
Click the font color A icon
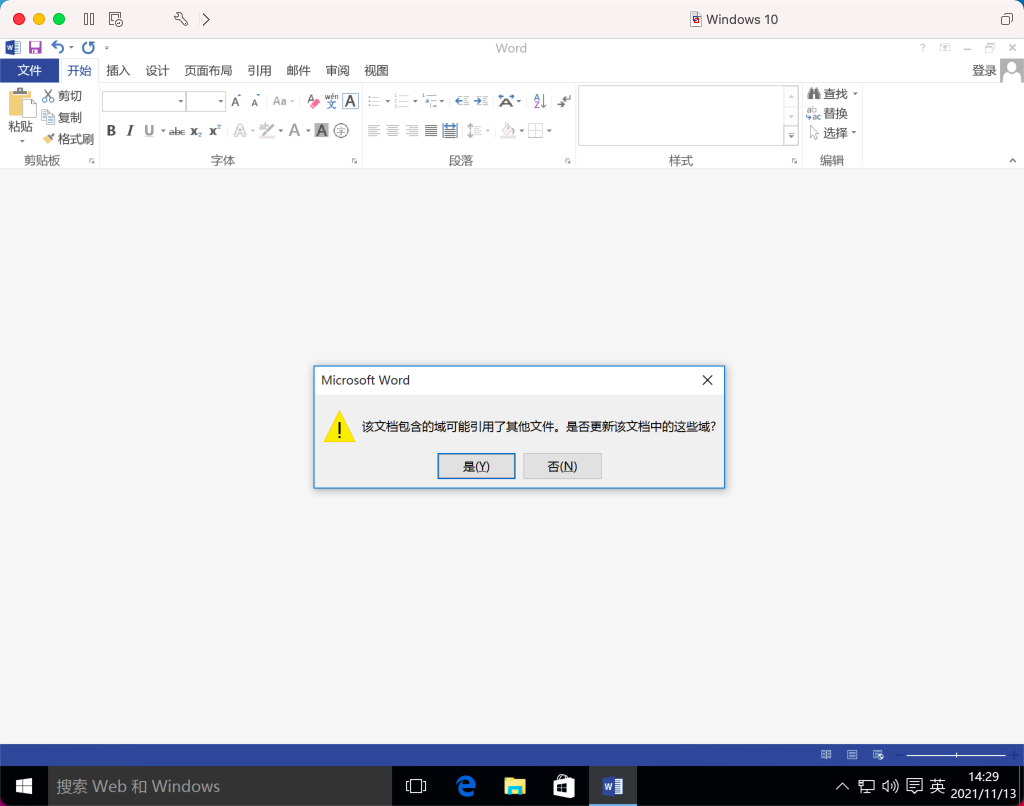[x=295, y=131]
